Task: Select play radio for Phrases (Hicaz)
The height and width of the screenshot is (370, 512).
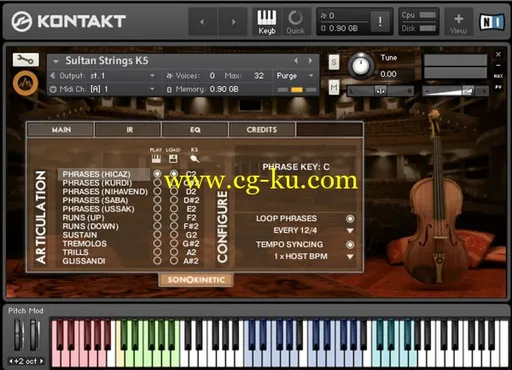Action: [x=157, y=174]
